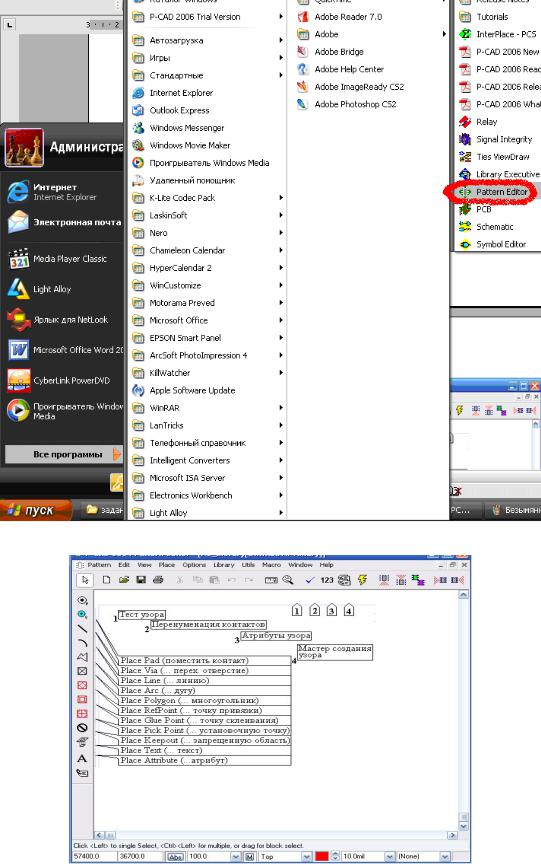Toggle the M units button in status bar
Screen dimensions: 541x864
click(250, 857)
